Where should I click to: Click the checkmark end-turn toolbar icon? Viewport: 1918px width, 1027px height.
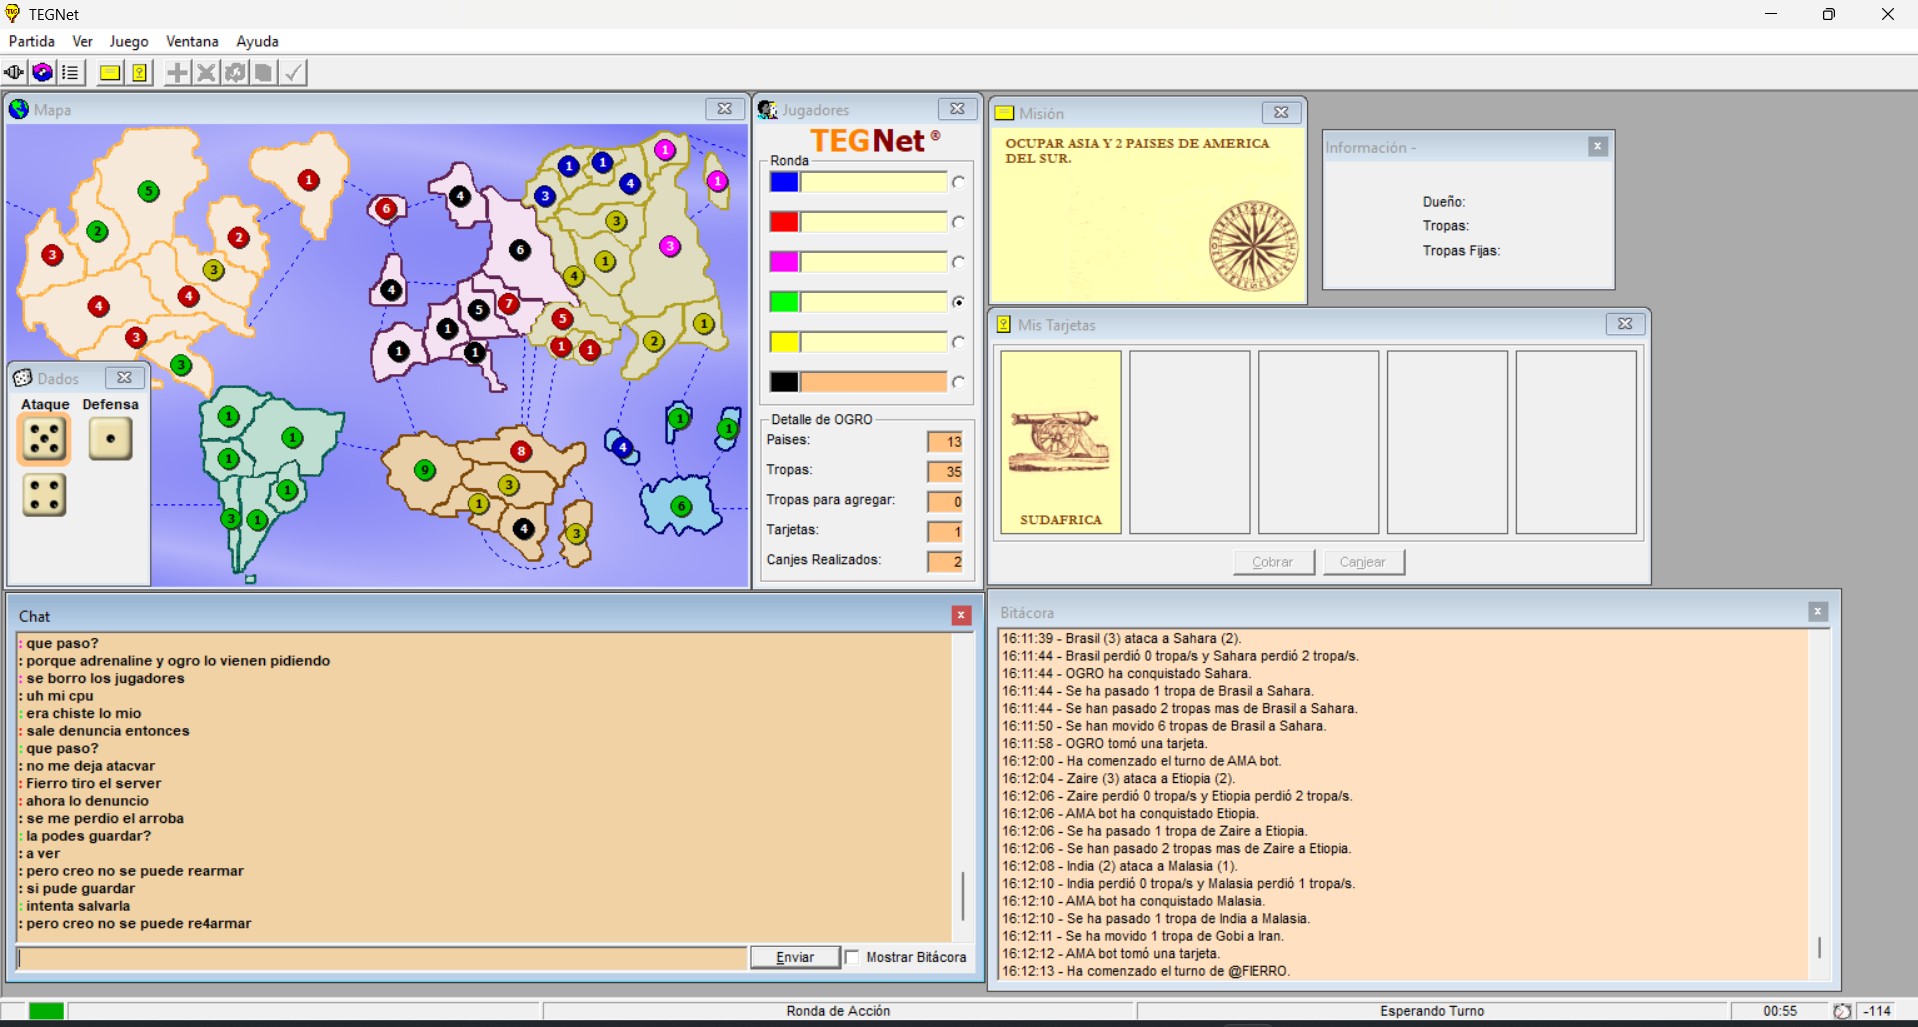click(293, 73)
